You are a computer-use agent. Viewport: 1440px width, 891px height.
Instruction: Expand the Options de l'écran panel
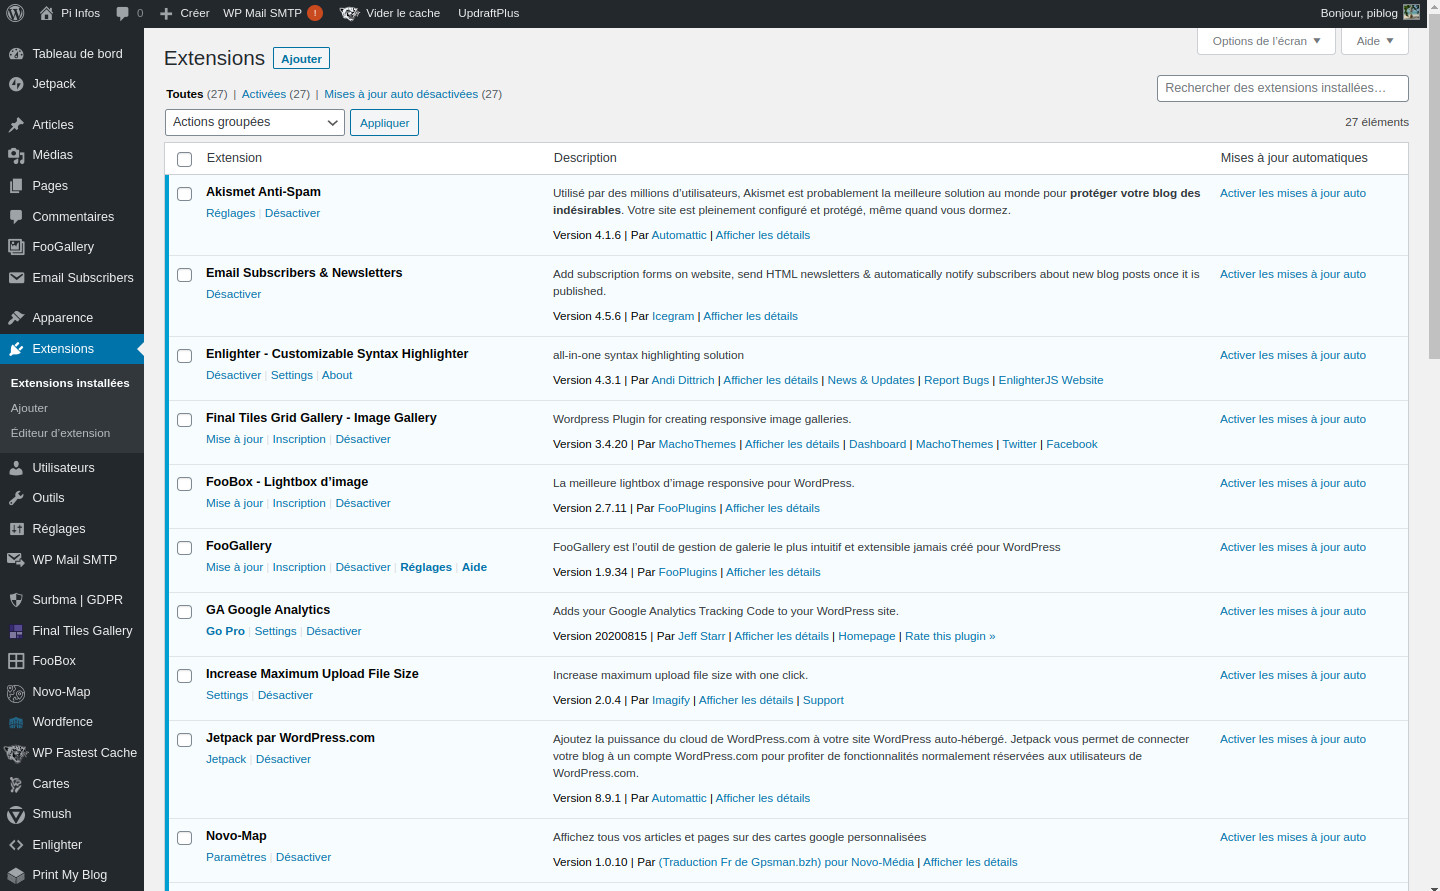(1265, 41)
